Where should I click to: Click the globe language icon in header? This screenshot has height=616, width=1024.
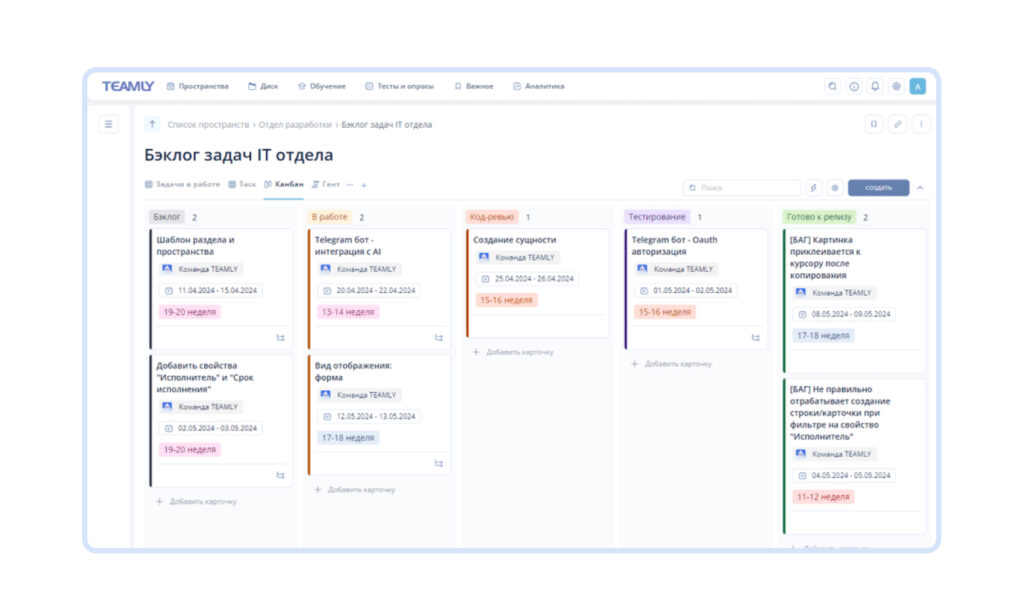[x=896, y=87]
